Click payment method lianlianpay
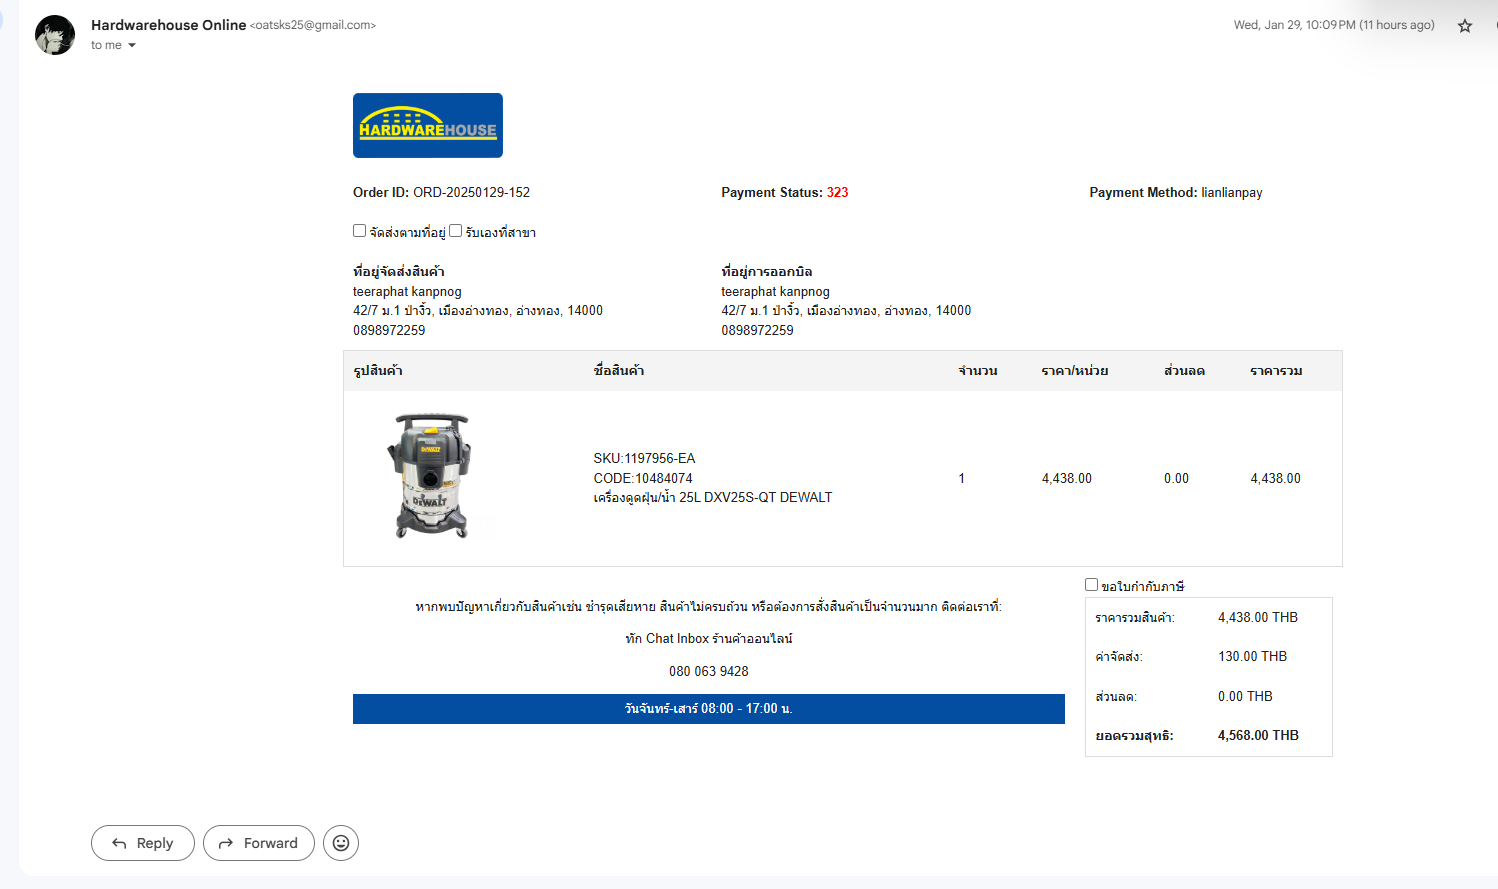The image size is (1498, 889). 1232,192
